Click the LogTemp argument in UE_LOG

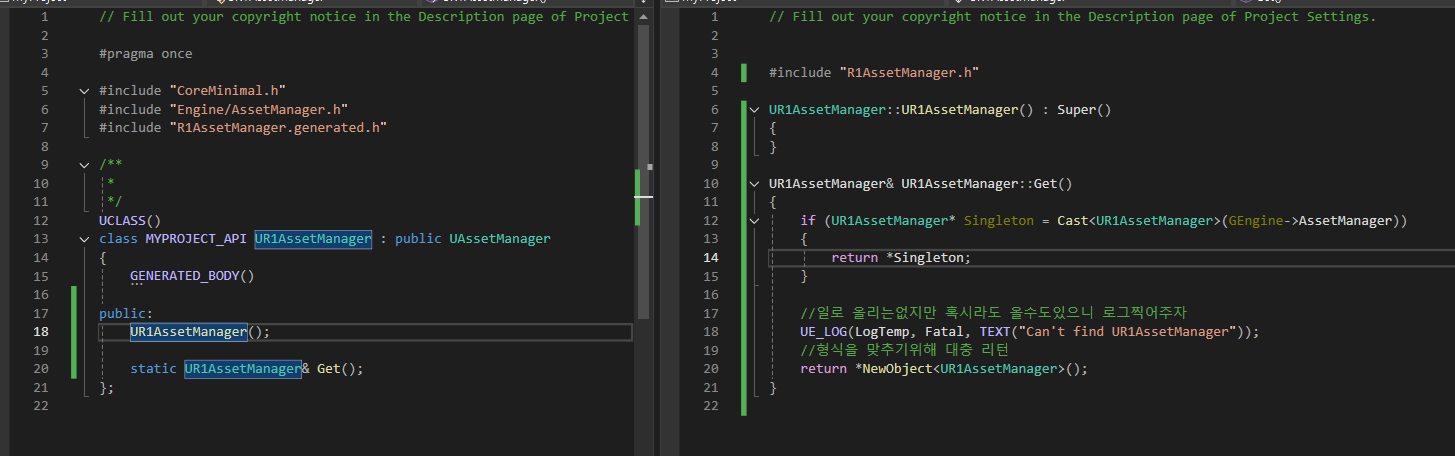tap(882, 332)
